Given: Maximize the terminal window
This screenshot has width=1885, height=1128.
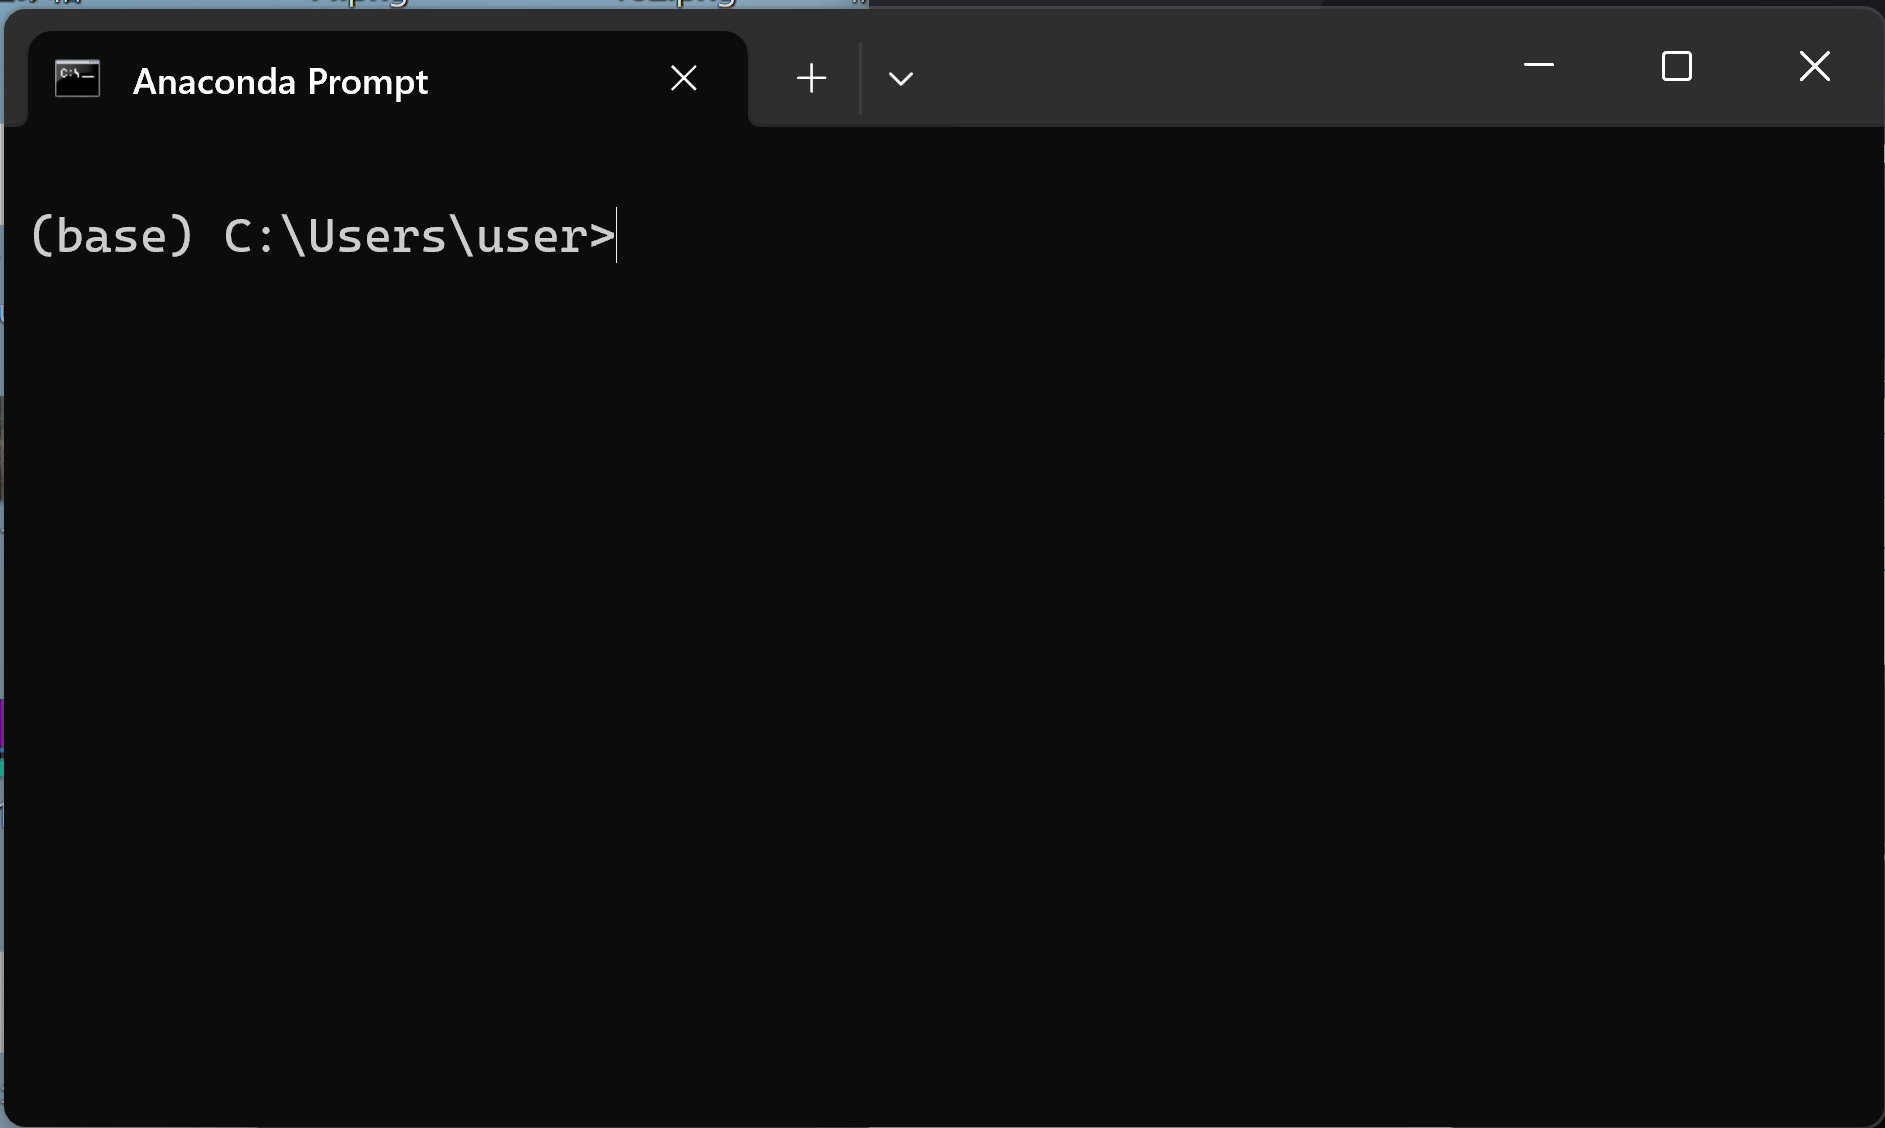Looking at the screenshot, I should (x=1676, y=66).
